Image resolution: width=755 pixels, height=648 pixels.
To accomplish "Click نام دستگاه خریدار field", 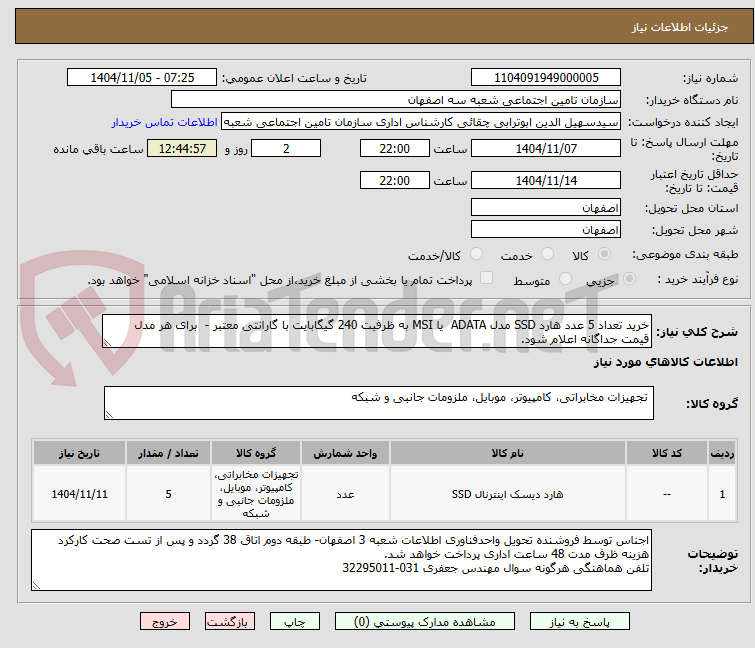I will tap(396, 100).
